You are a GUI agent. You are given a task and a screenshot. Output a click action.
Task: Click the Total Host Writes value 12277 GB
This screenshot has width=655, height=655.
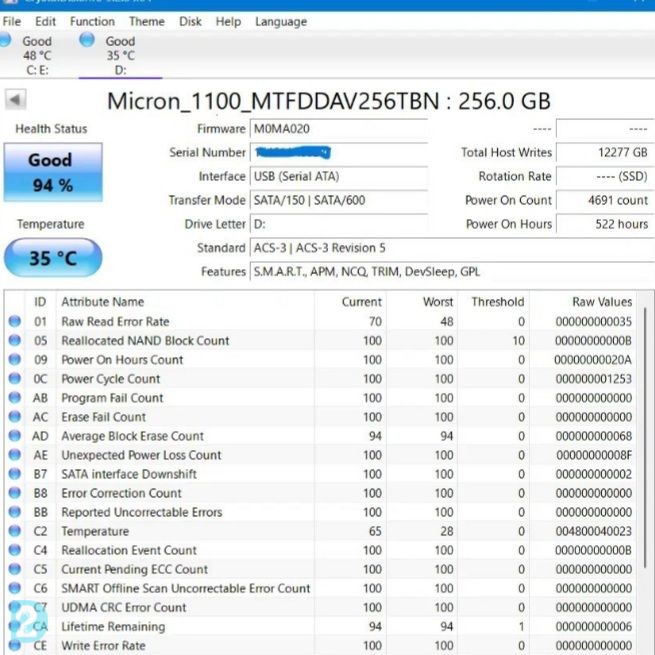coord(605,152)
